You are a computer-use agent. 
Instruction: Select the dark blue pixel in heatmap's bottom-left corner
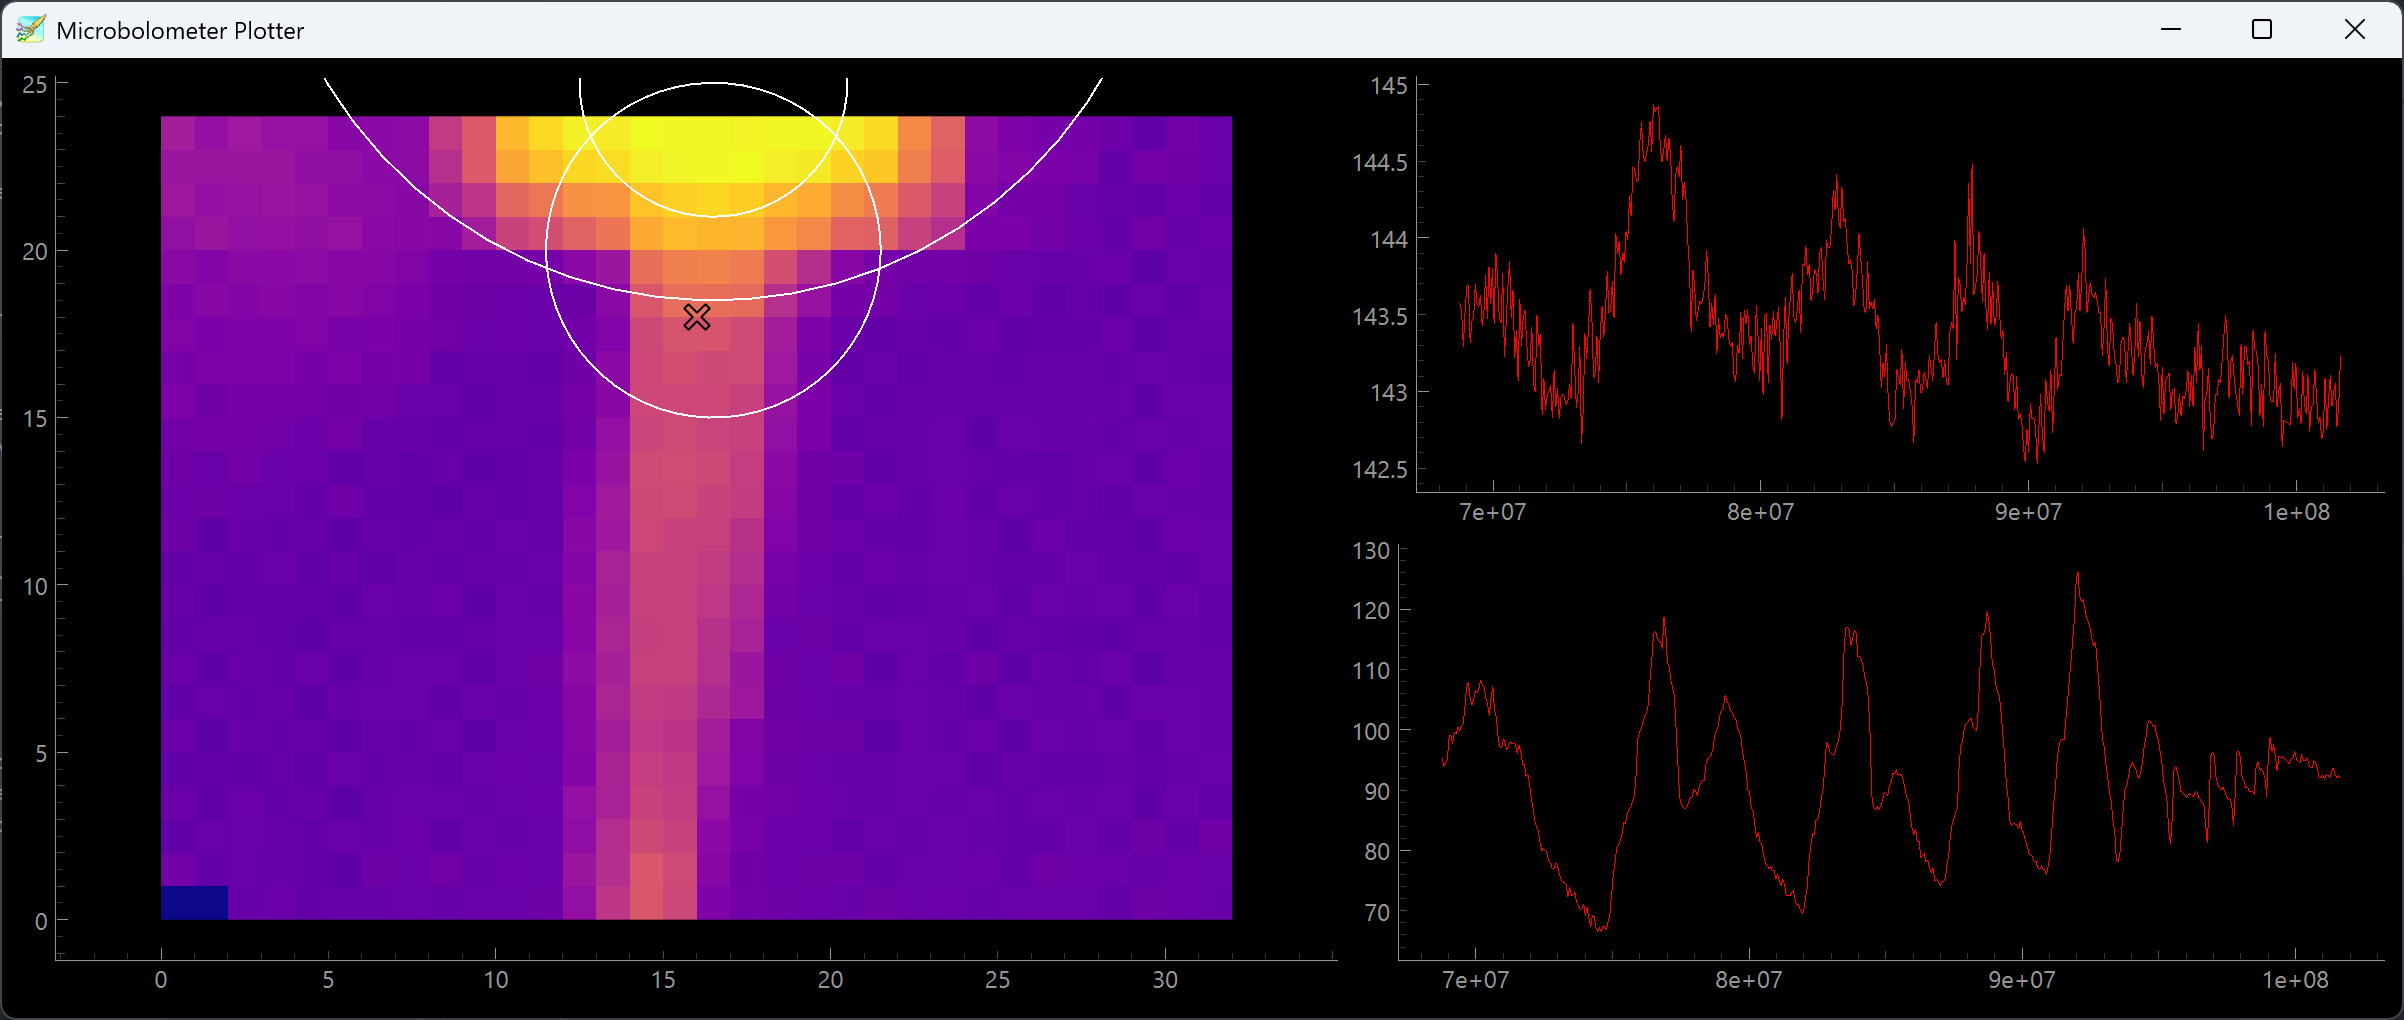point(194,902)
